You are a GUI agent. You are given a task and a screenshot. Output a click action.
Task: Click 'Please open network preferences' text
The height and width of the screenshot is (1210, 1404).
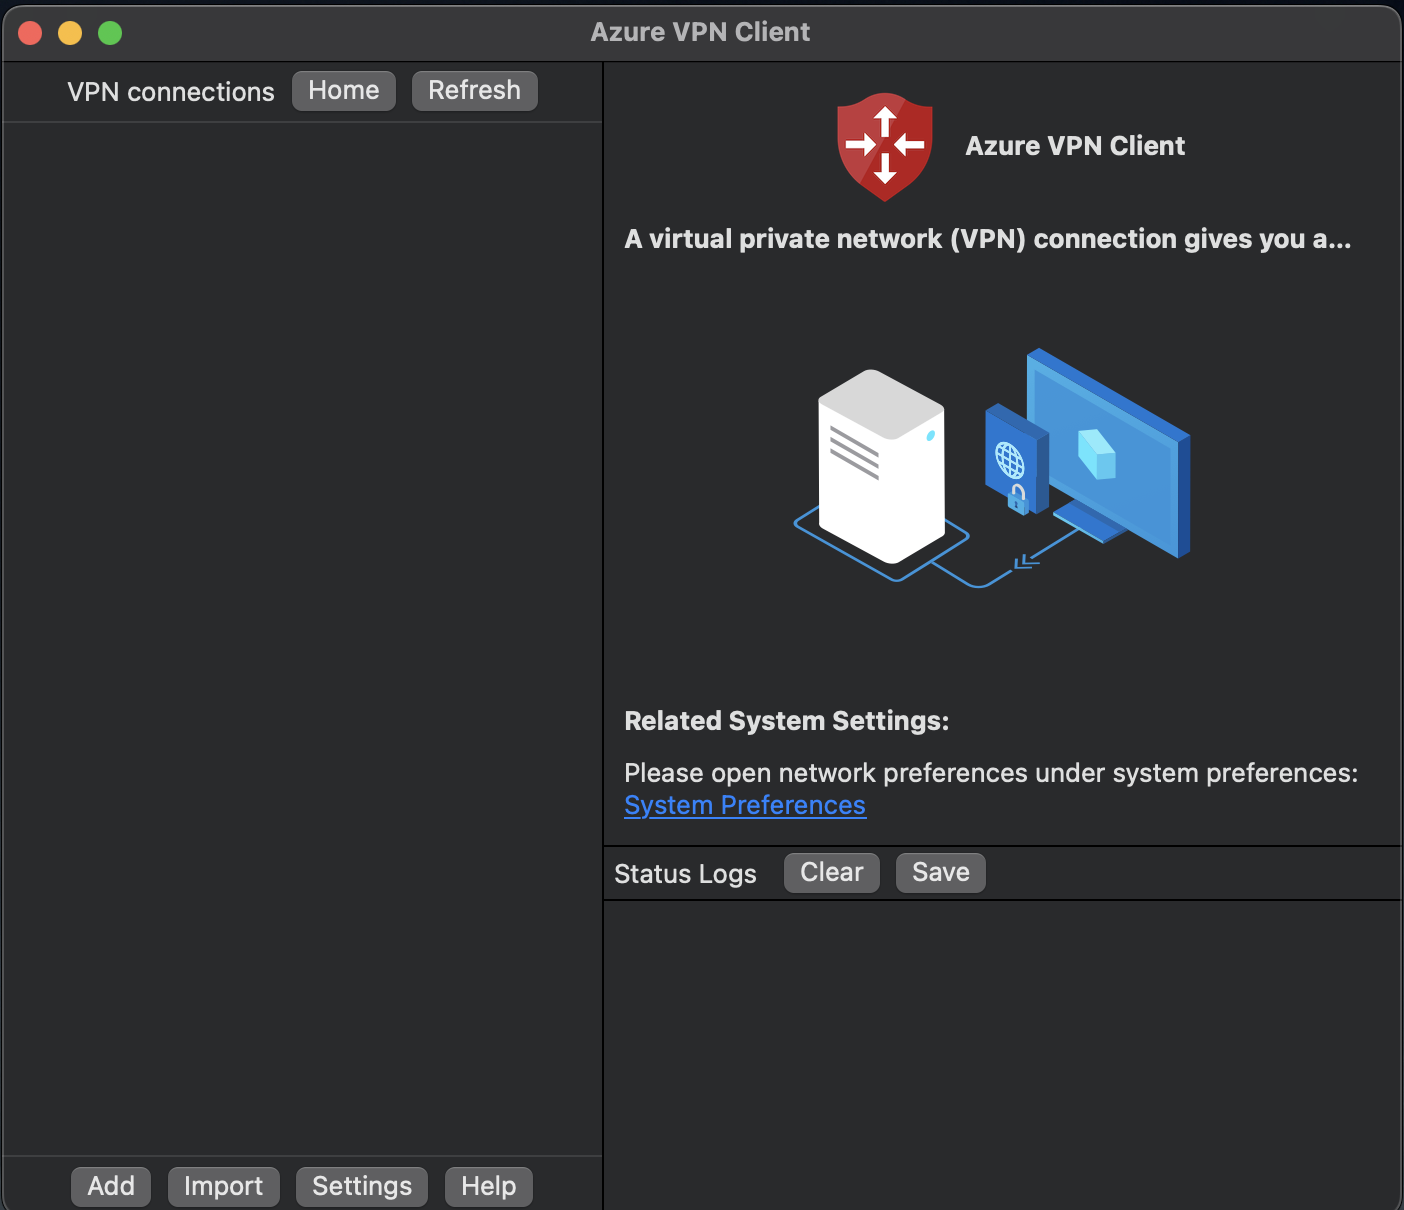[x=991, y=773]
